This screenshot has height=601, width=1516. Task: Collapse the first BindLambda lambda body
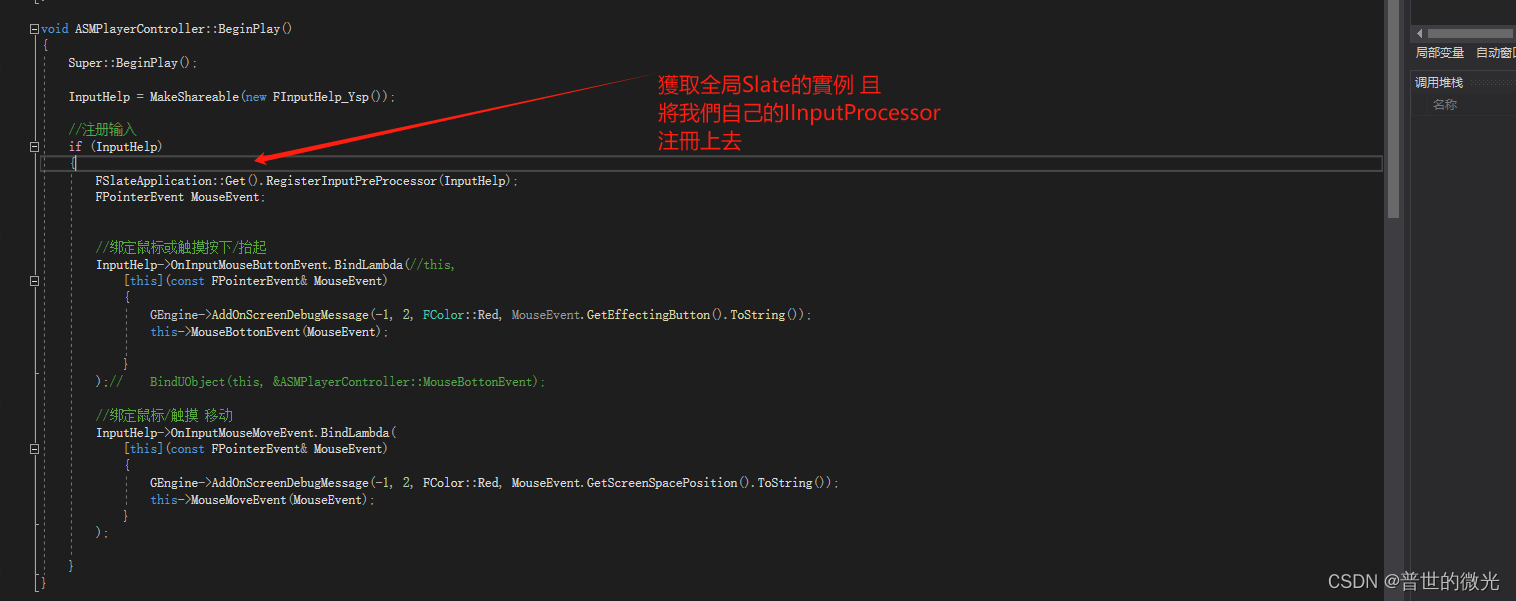click(x=33, y=281)
